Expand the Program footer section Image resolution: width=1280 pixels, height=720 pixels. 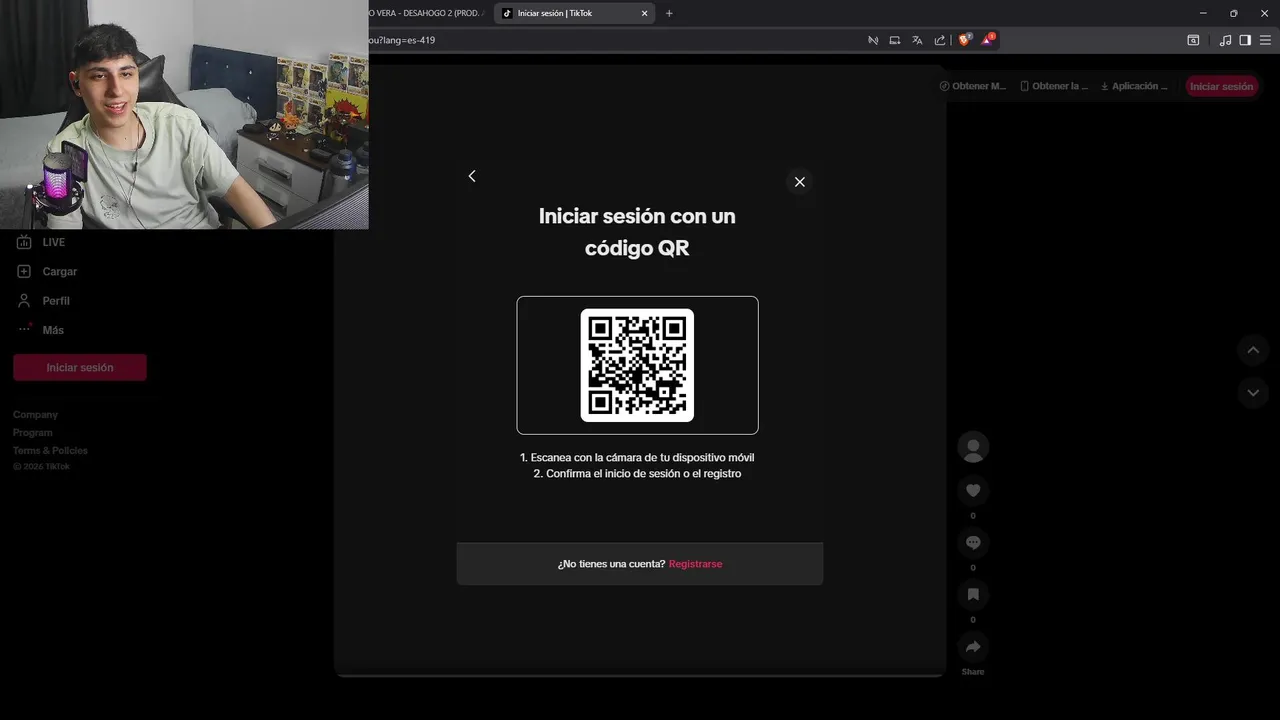(32, 432)
